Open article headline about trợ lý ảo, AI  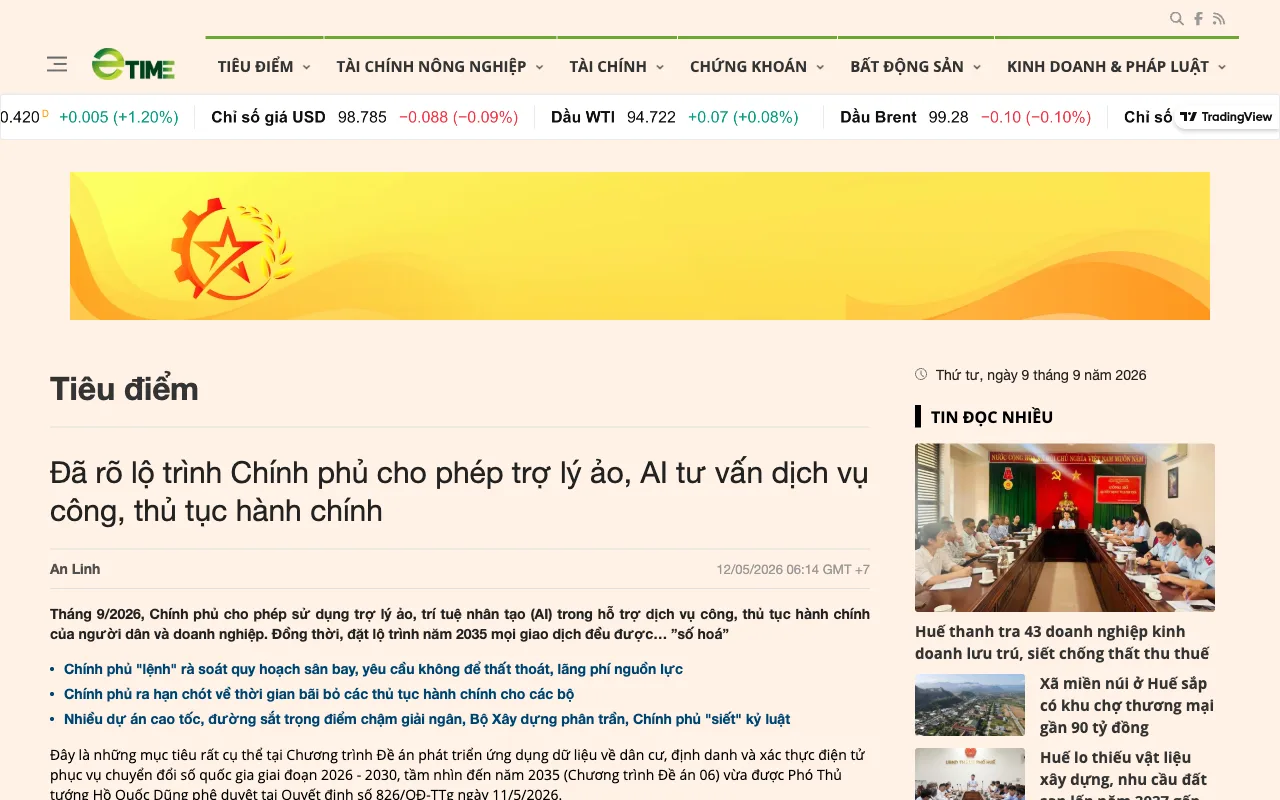tap(459, 491)
